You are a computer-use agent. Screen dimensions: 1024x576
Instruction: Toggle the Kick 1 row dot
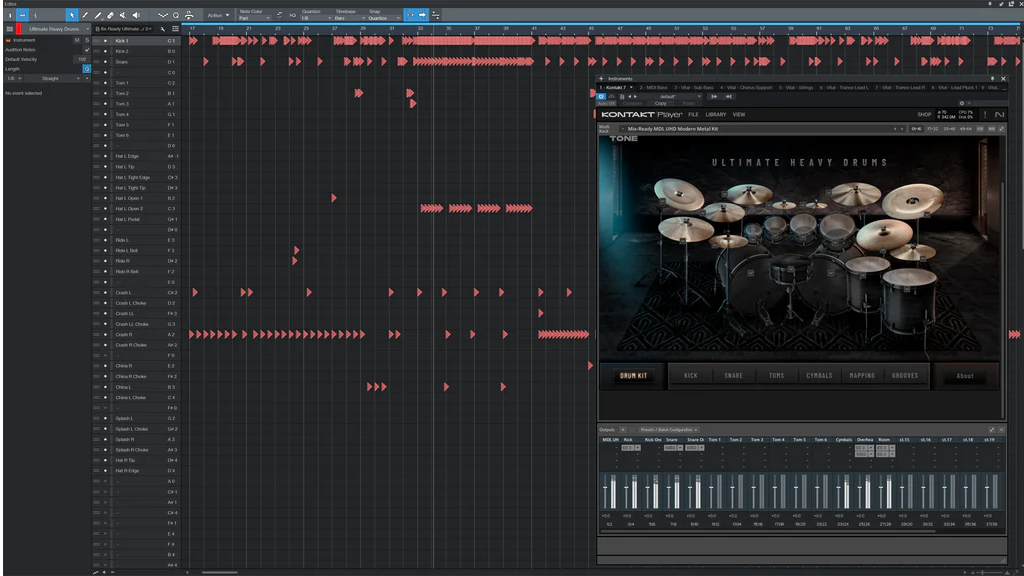106,40
